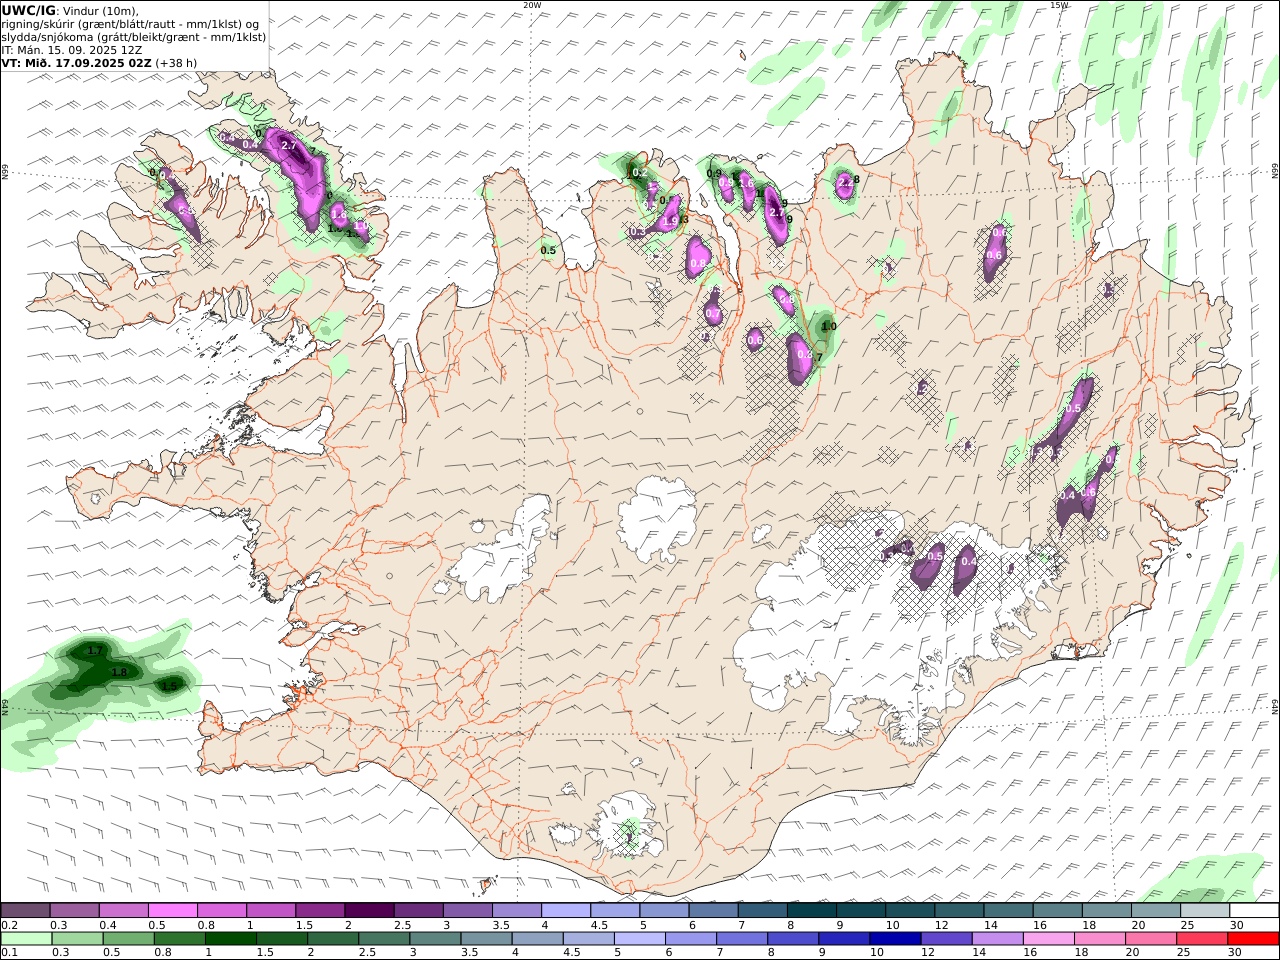The height and width of the screenshot is (960, 1280).
Task: Click the light pink 16–18 lower legend swatch
Action: tap(1050, 939)
